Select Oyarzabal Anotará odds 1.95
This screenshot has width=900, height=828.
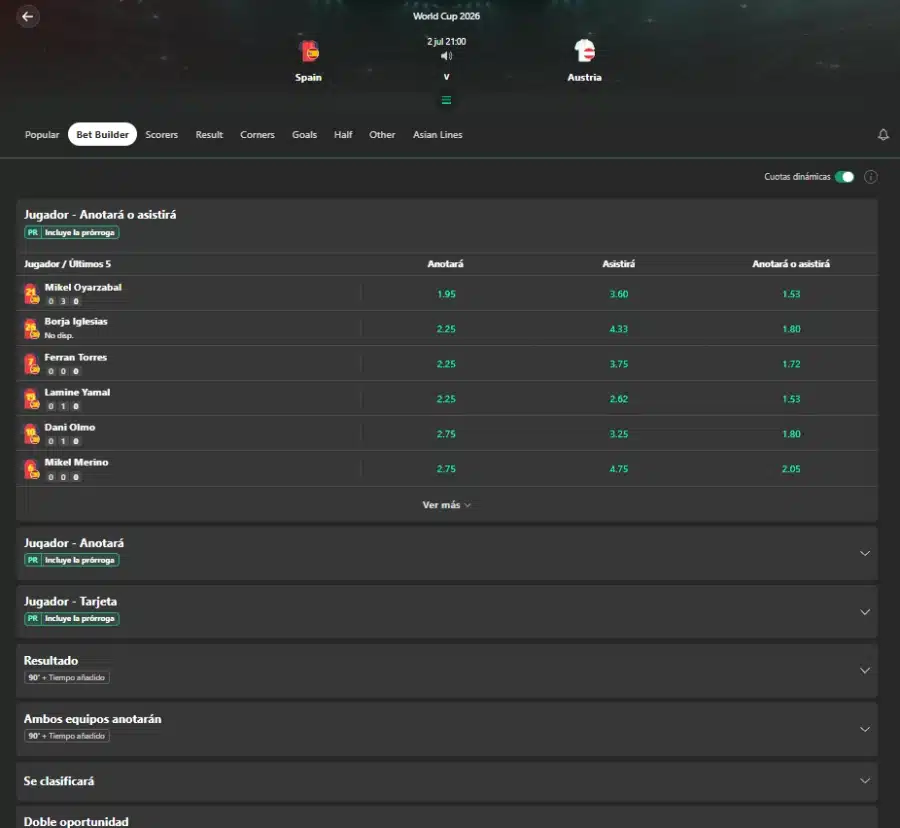click(446, 294)
